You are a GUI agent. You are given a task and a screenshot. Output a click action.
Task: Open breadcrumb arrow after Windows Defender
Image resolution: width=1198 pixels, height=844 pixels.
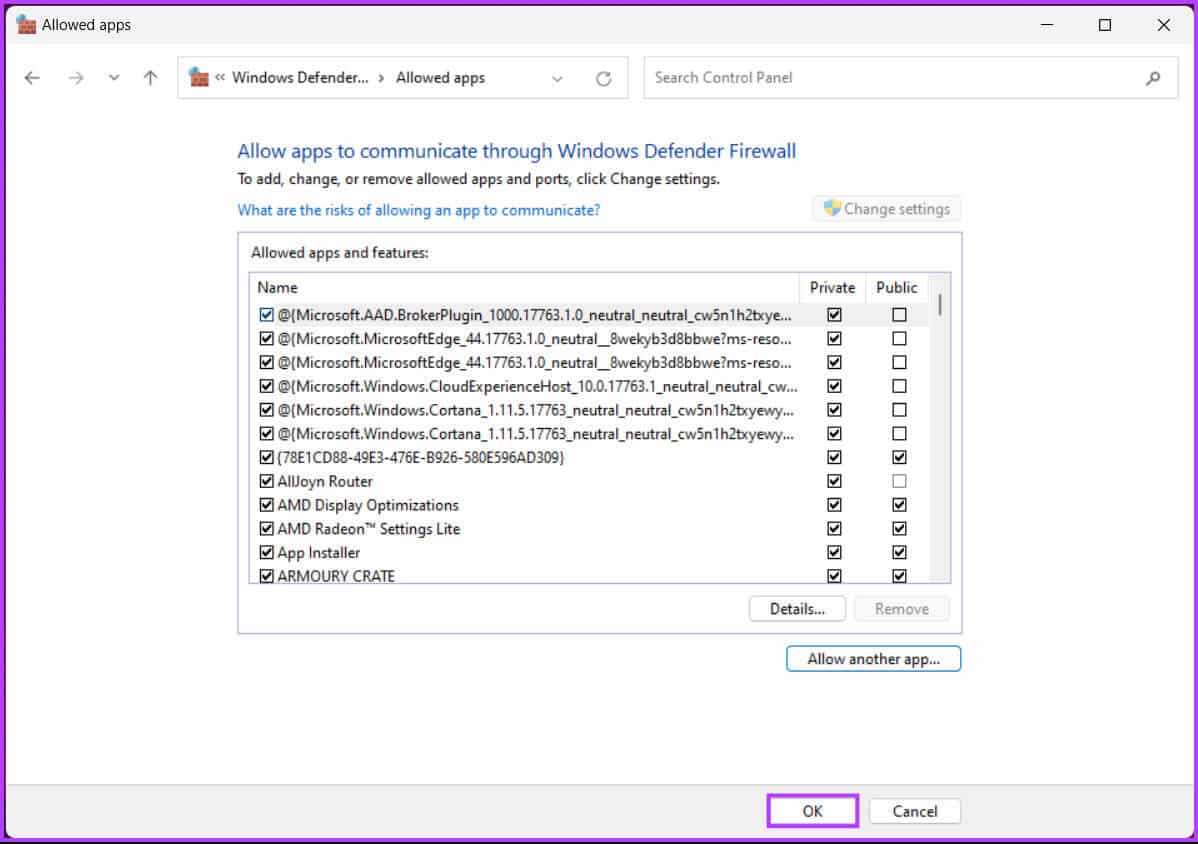pos(381,78)
